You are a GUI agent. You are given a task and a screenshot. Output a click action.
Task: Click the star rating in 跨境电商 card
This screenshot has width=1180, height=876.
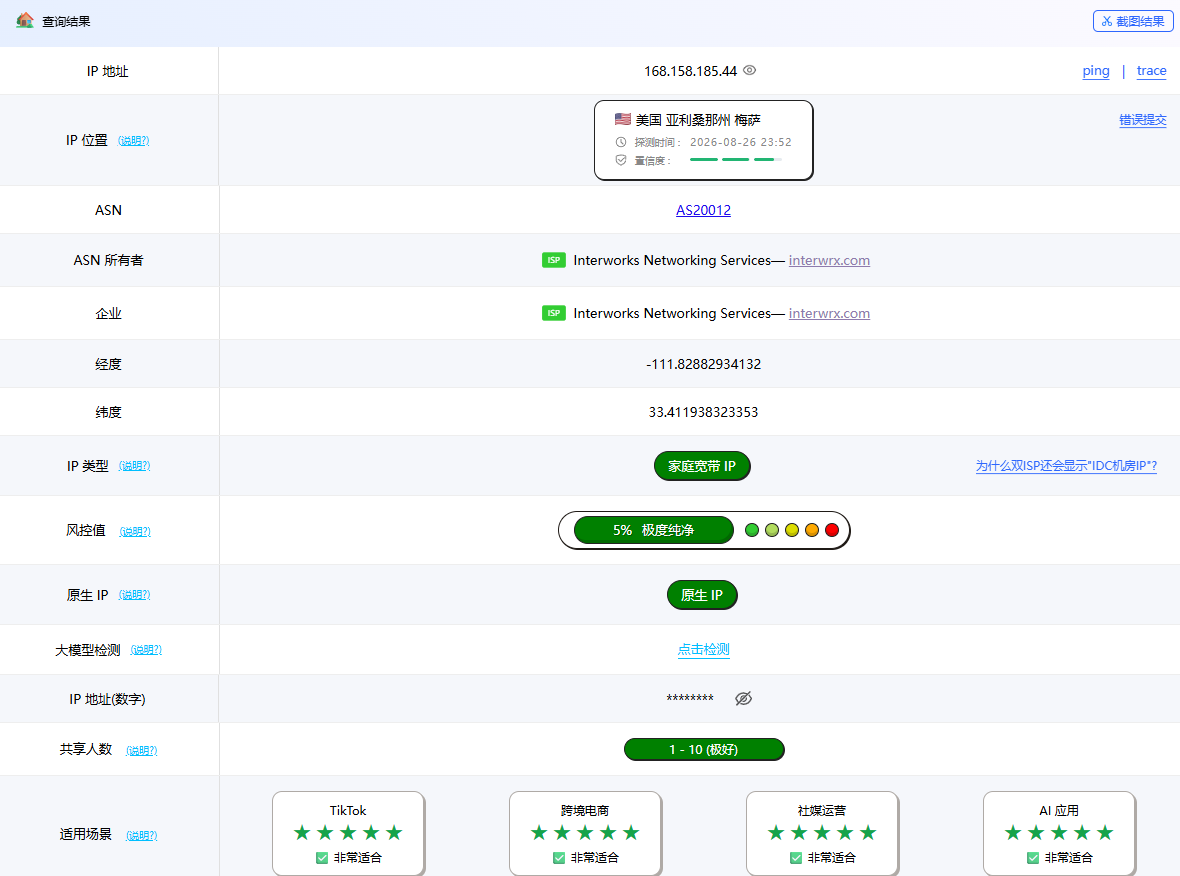pos(585,832)
